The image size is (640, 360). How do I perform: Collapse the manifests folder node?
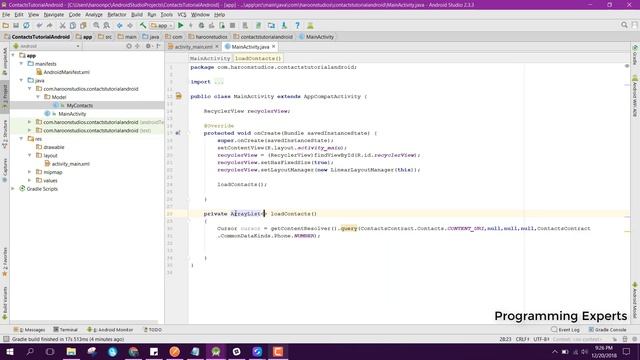22,64
